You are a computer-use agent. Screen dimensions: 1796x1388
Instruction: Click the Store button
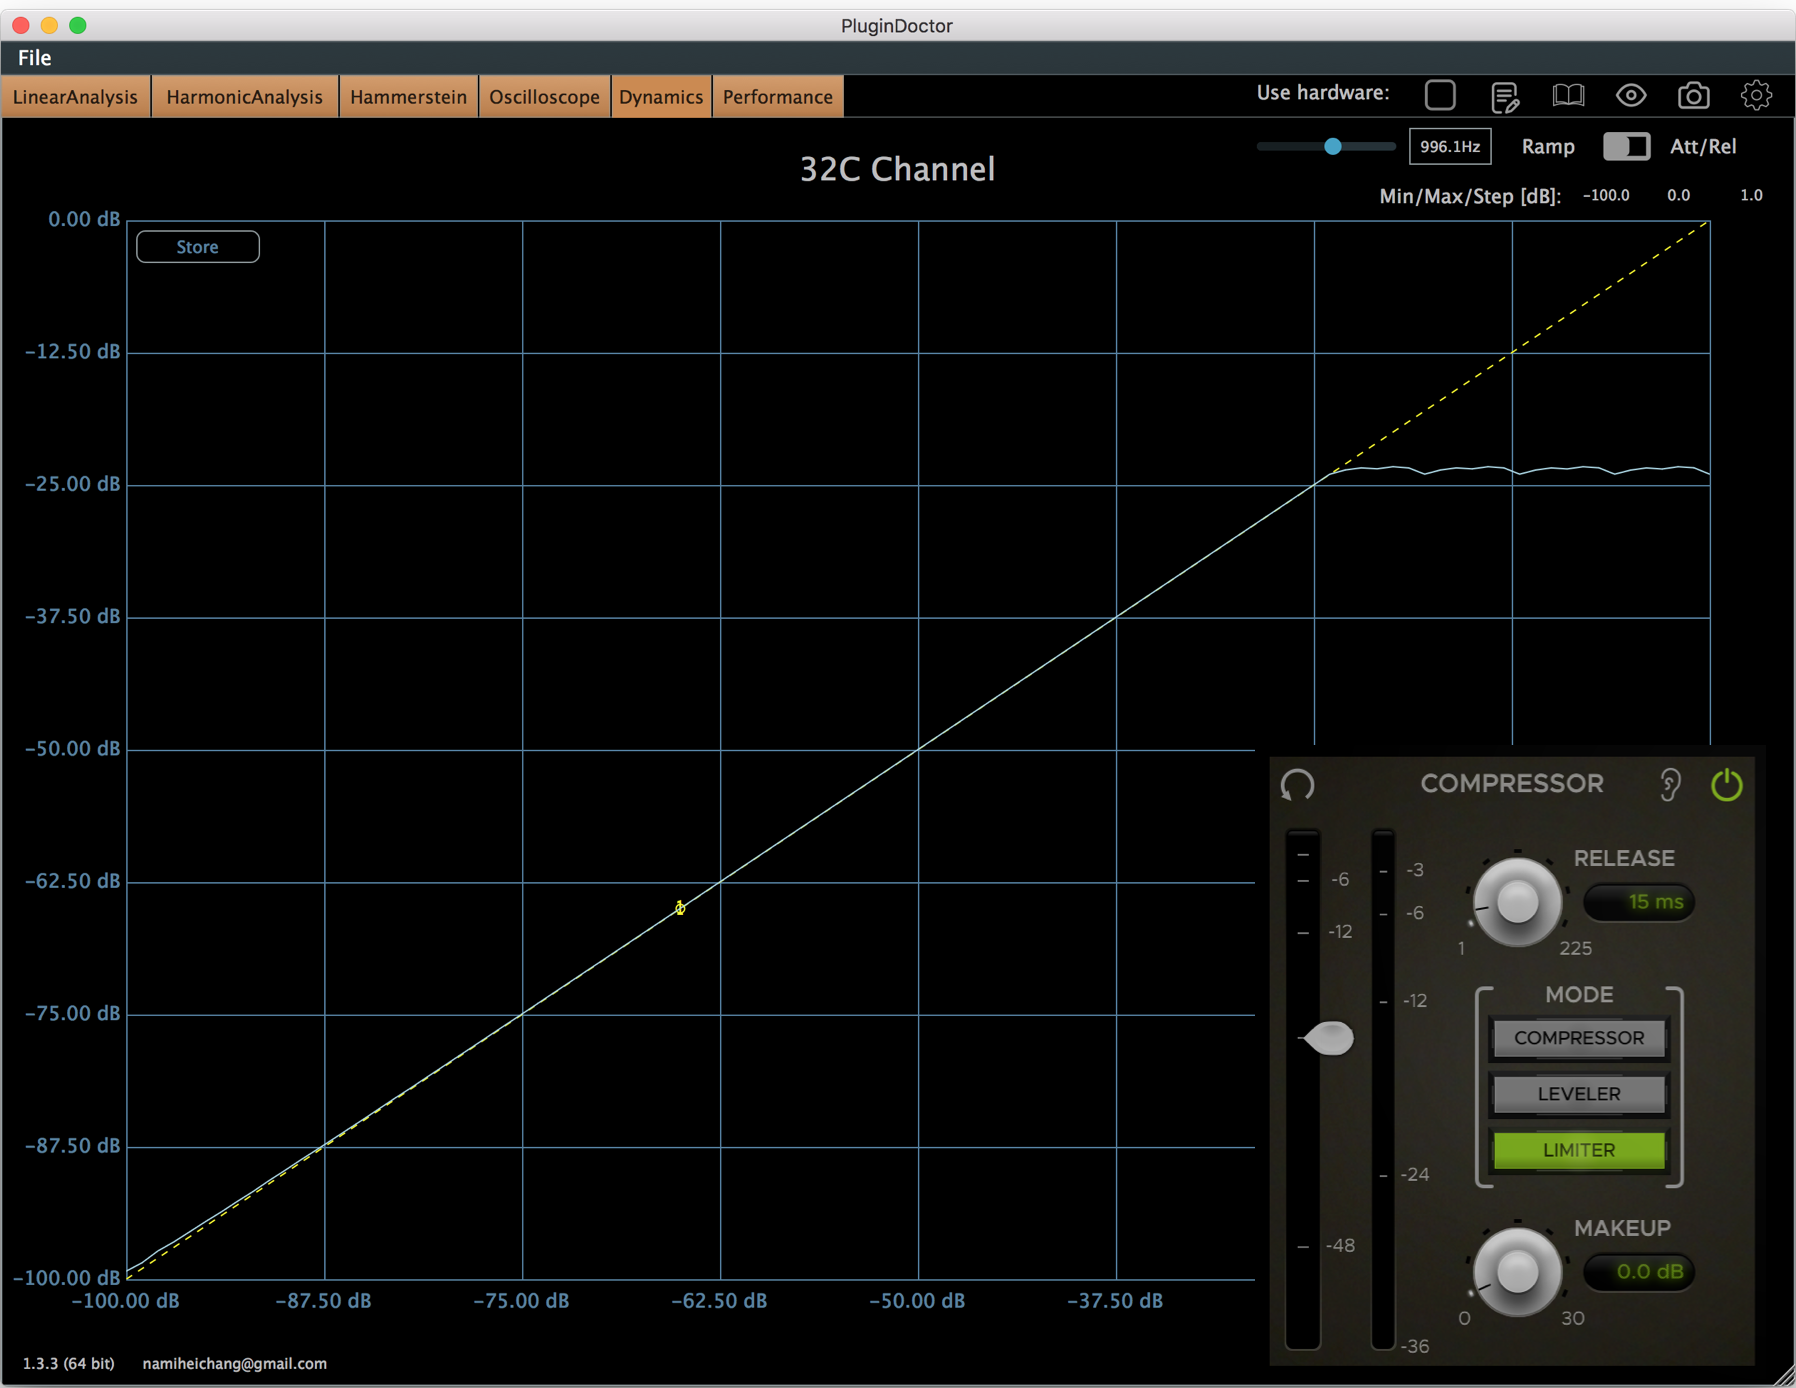point(198,247)
